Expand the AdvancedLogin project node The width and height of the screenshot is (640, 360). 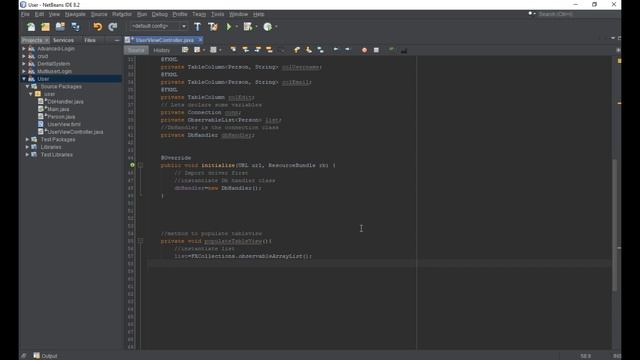pos(24,49)
